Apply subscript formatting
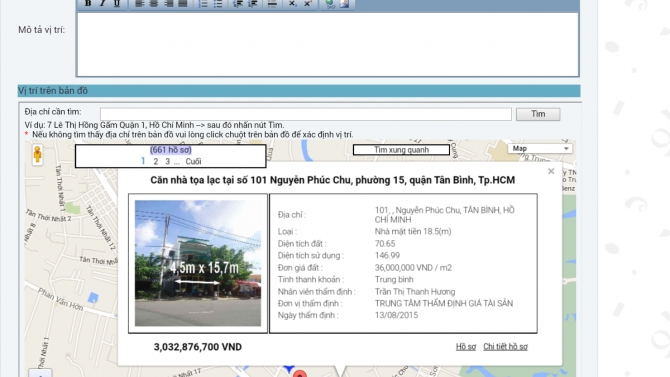This screenshot has width=670, height=377. (x=292, y=3)
